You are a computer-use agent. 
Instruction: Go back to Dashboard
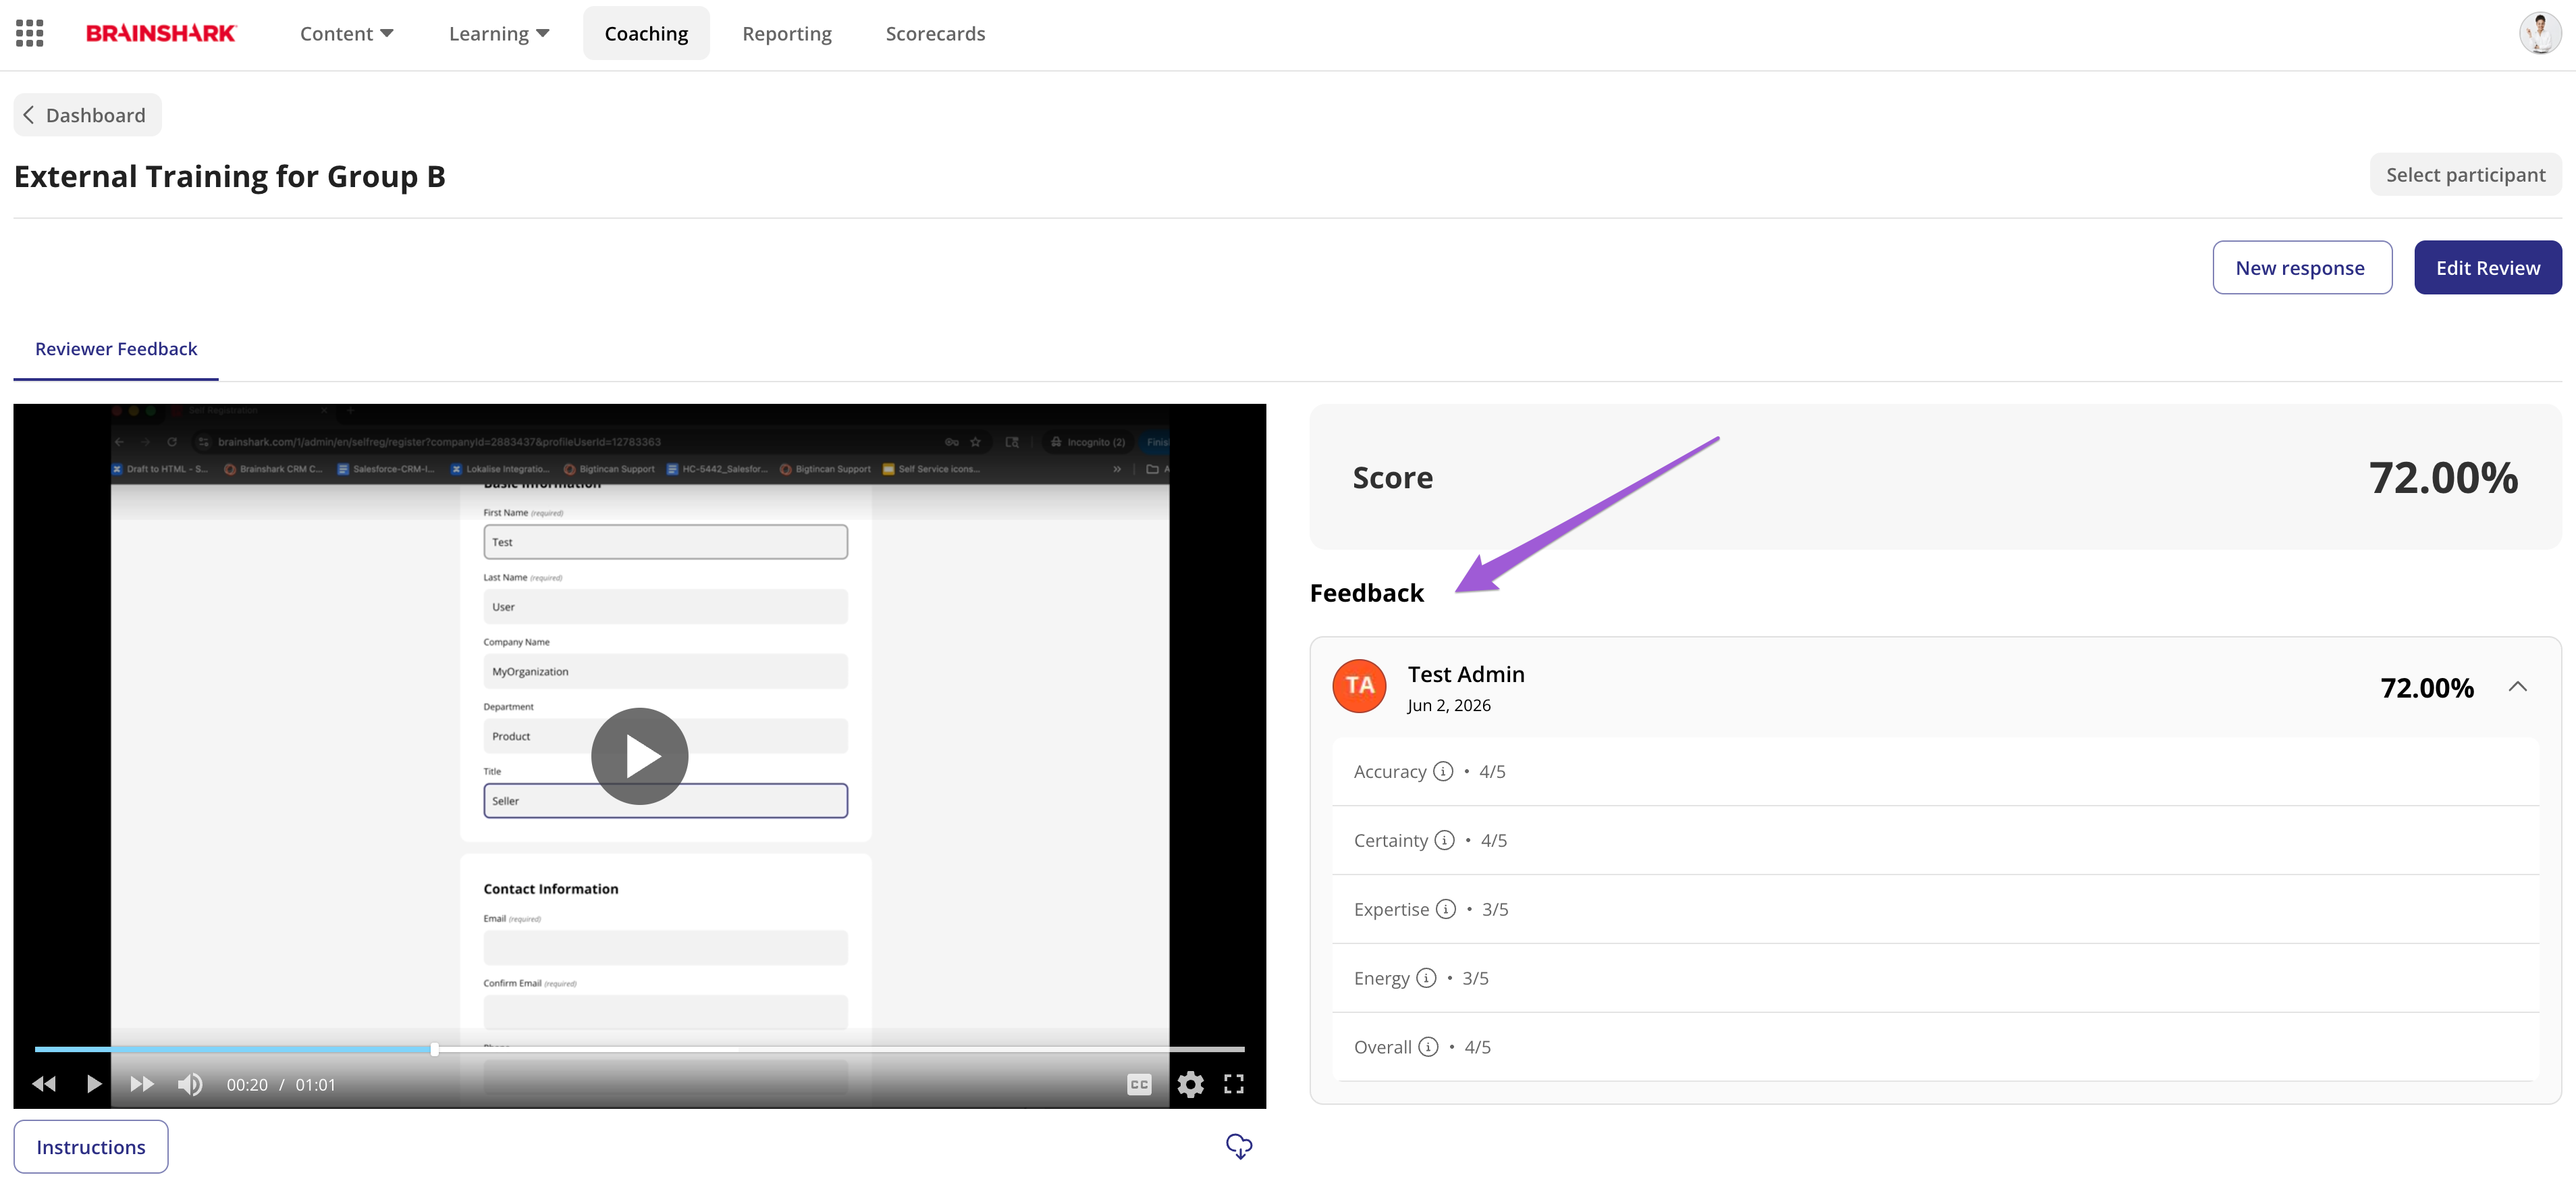[x=87, y=115]
